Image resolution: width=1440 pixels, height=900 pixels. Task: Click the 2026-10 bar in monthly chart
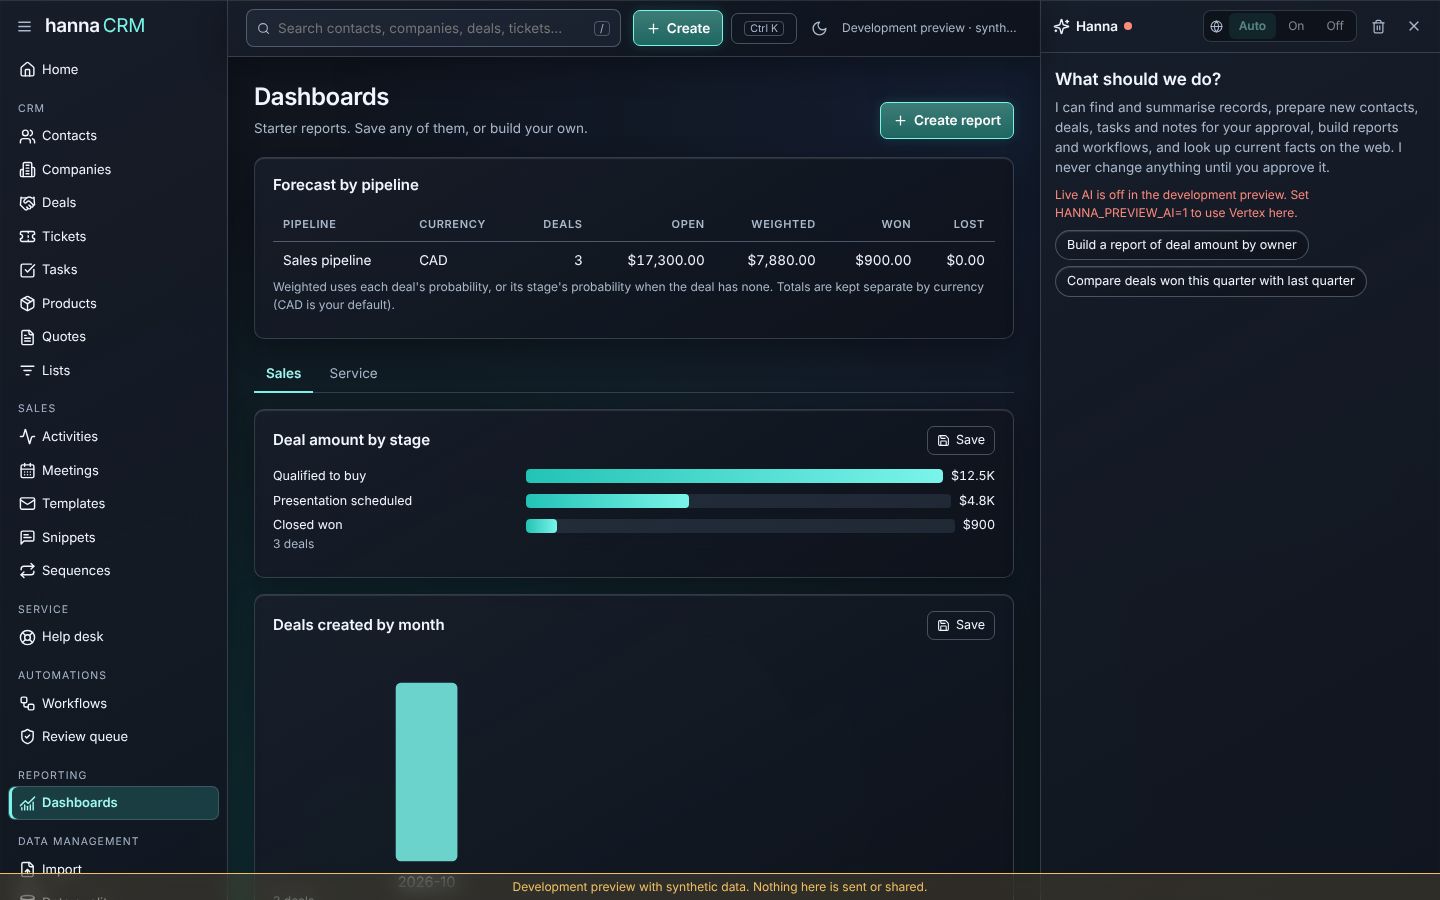coord(426,772)
